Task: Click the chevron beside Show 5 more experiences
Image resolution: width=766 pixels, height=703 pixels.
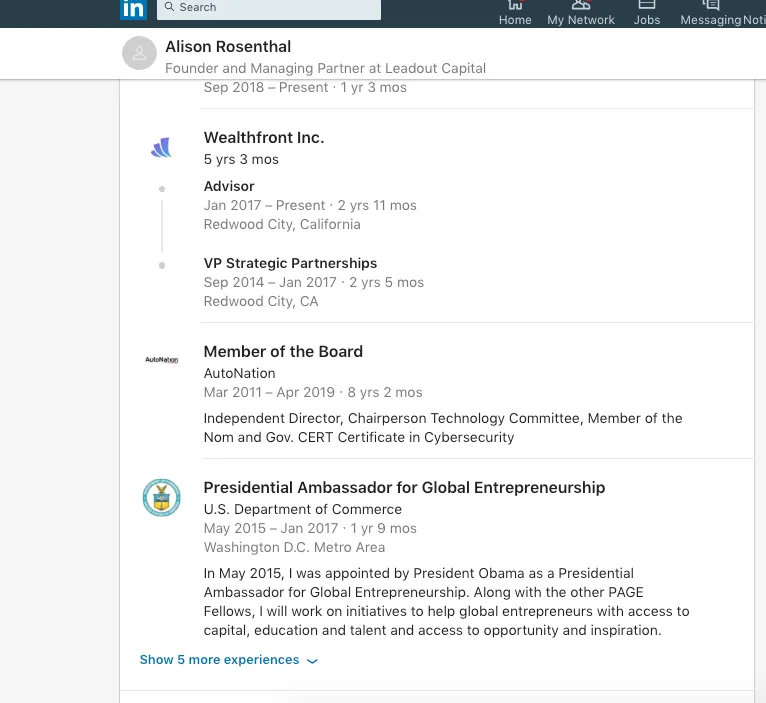Action: [312, 660]
